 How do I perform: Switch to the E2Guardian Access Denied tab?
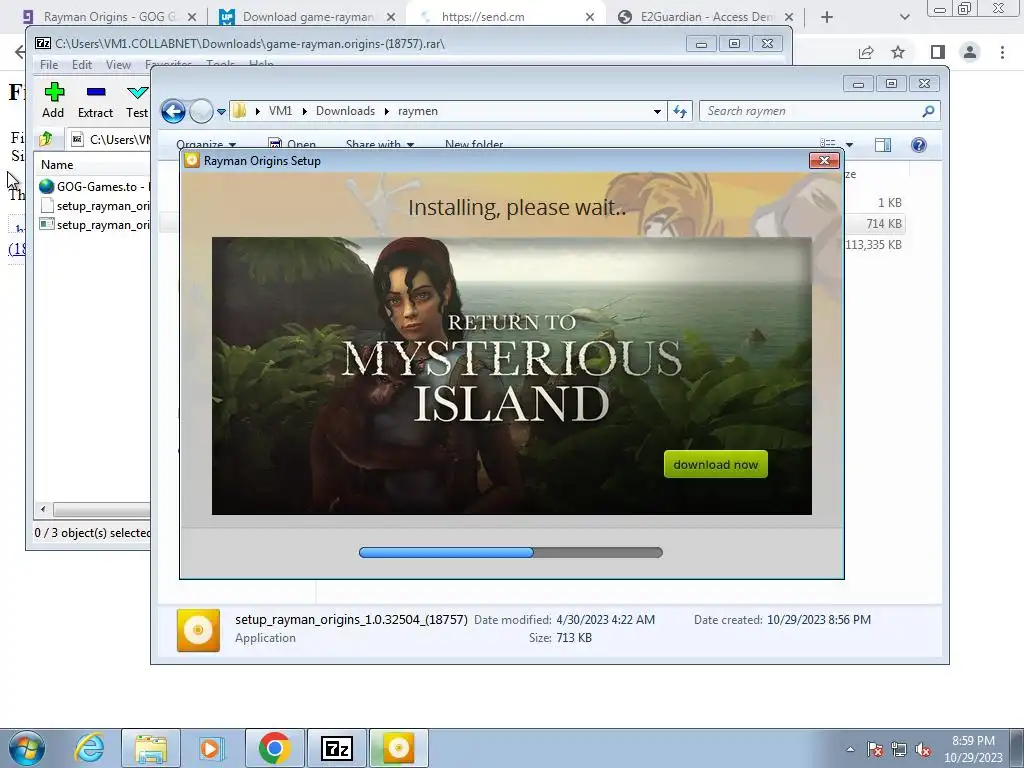coord(705,17)
